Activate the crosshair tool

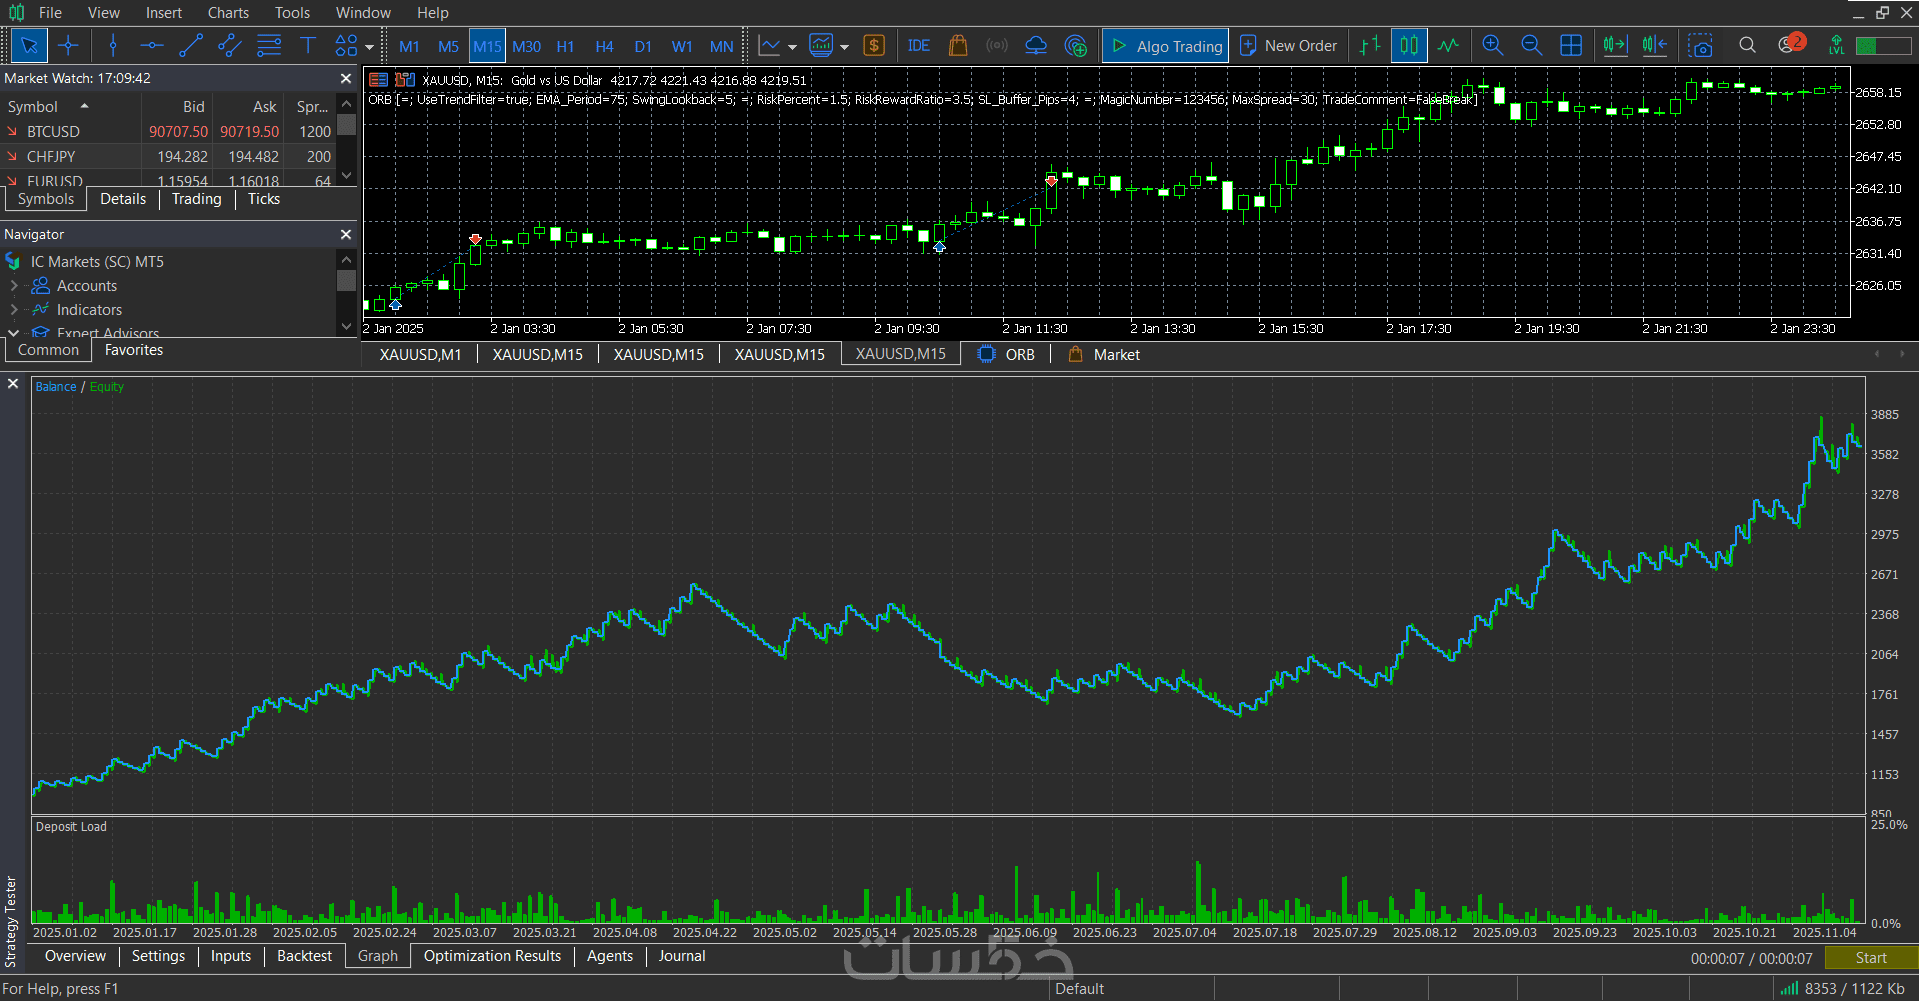point(68,45)
